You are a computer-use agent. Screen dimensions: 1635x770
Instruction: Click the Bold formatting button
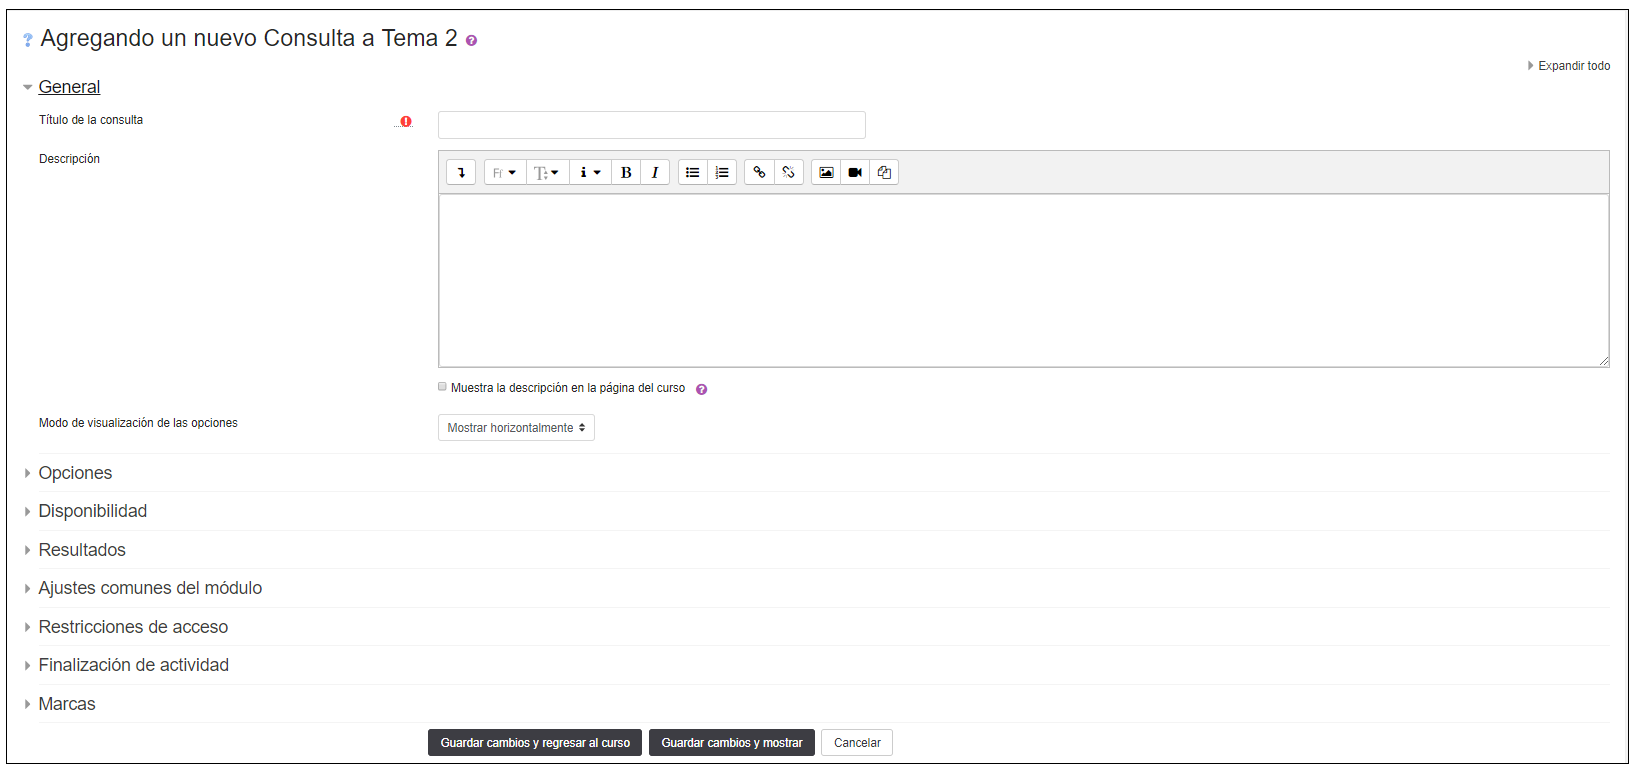[626, 173]
